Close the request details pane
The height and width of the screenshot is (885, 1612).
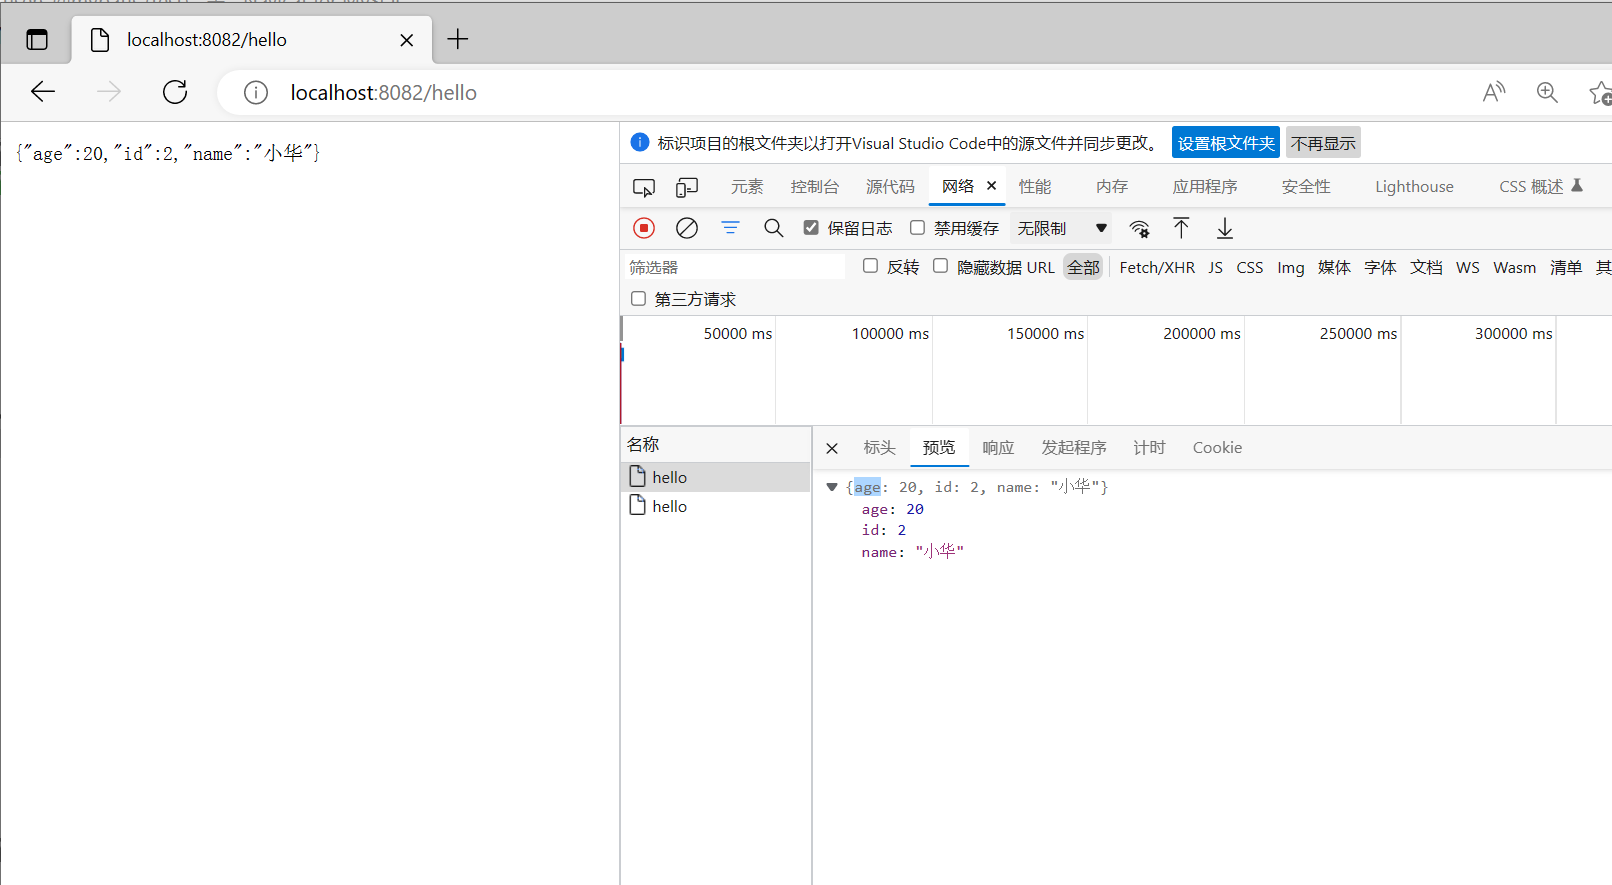pyautogui.click(x=832, y=448)
